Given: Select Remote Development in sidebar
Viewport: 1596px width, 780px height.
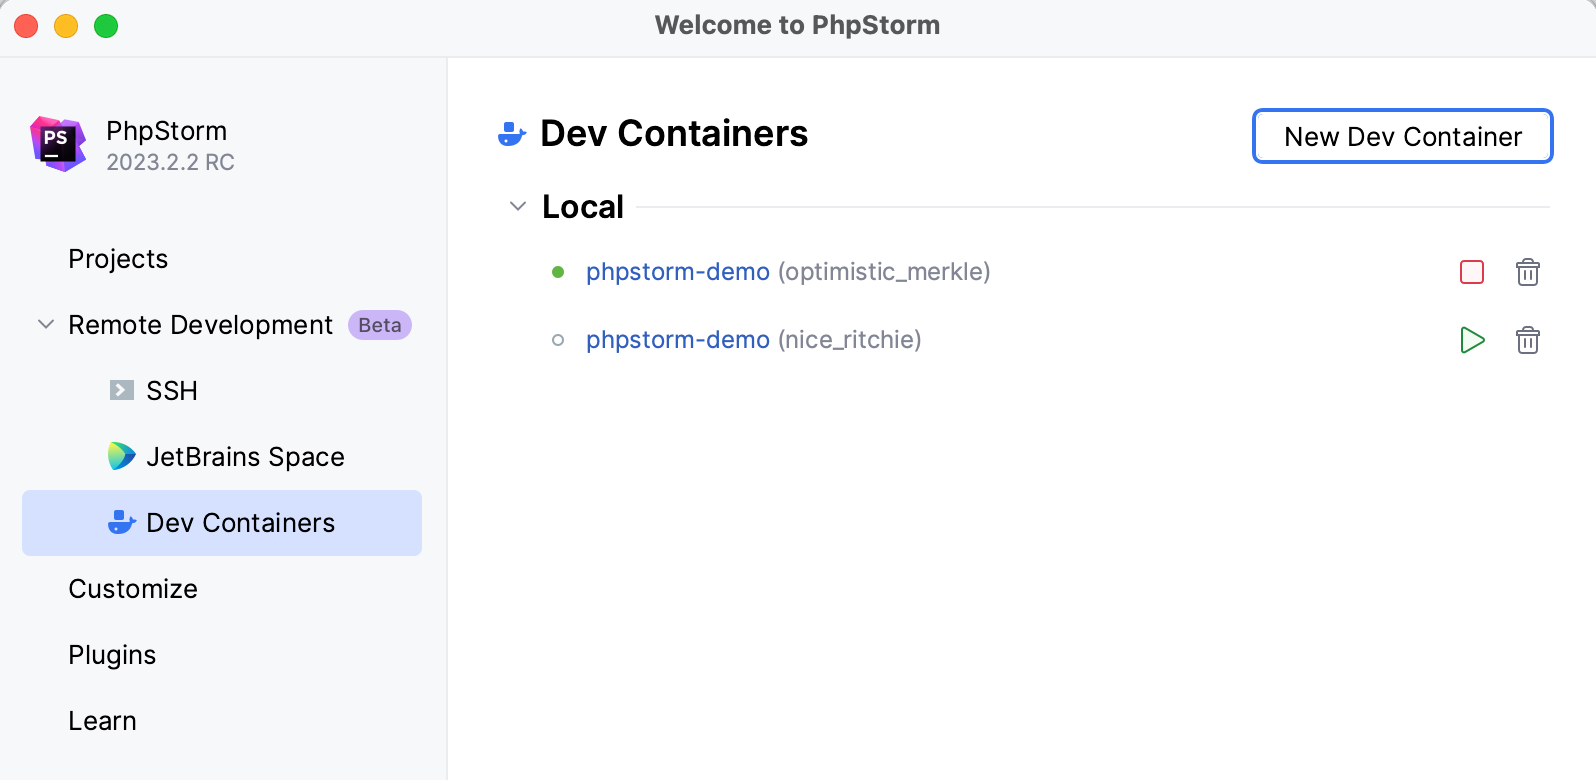Looking at the screenshot, I should [200, 325].
